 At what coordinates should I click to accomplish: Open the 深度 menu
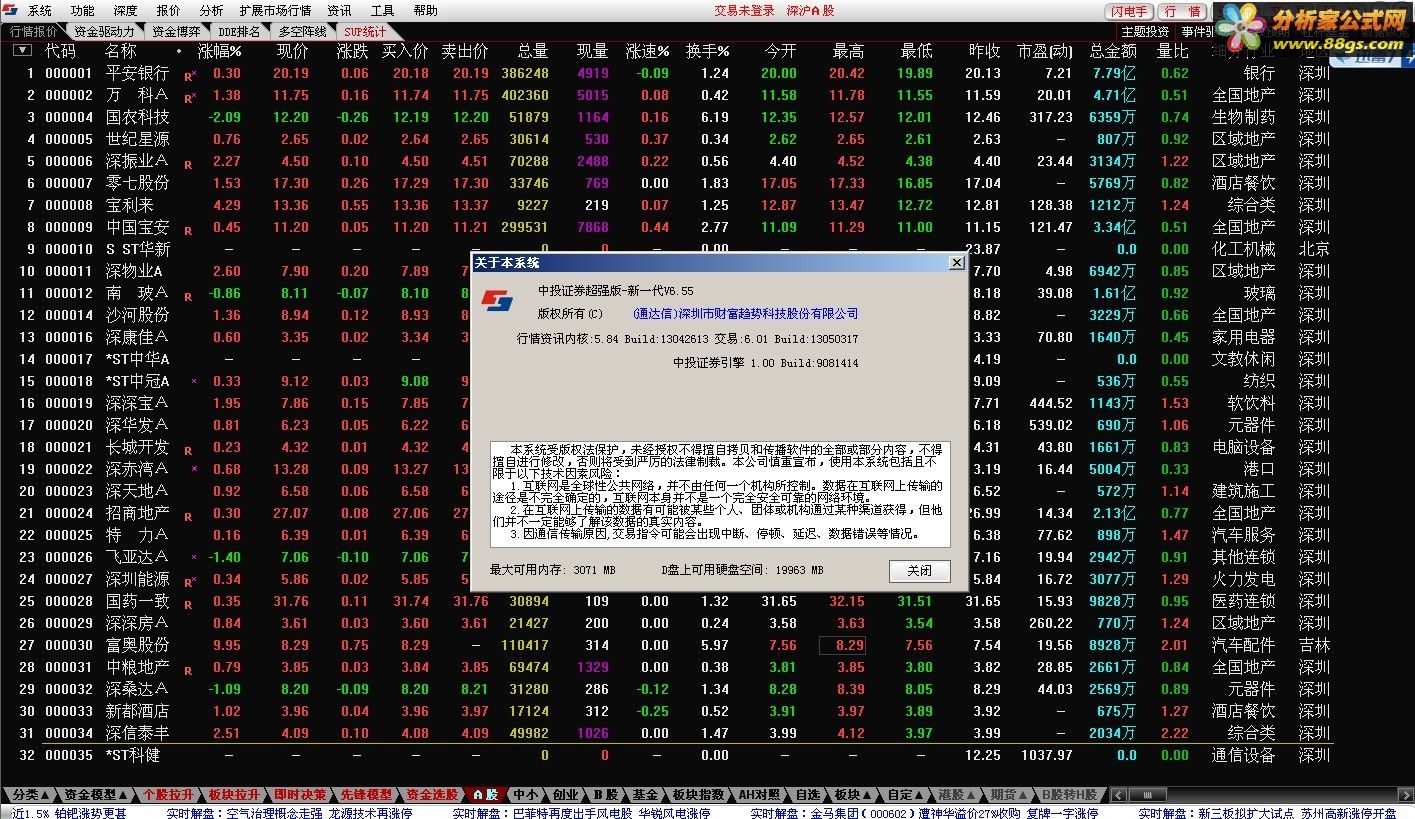coord(126,11)
